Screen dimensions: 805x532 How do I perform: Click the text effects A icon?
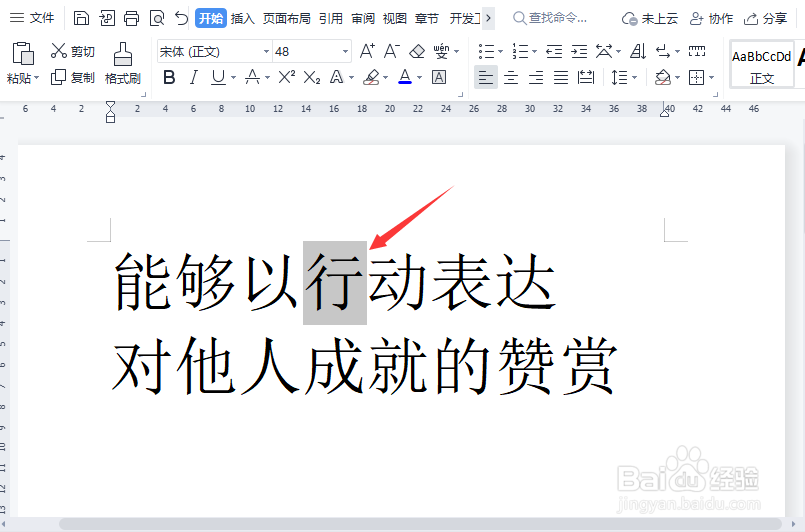pyautogui.click(x=337, y=78)
